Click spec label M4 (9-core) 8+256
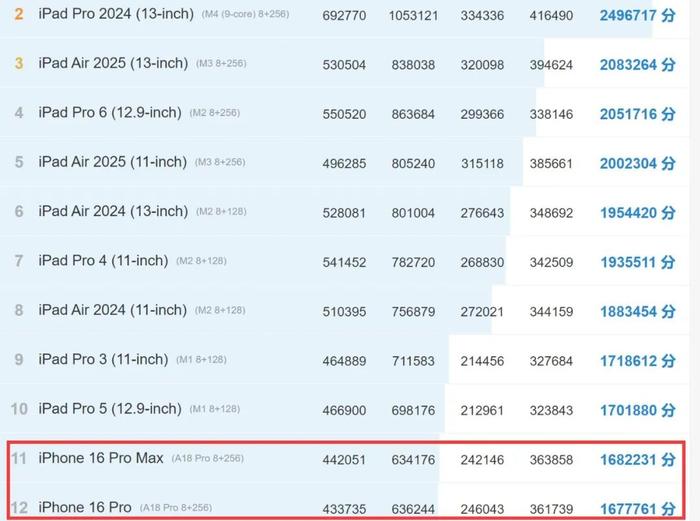 (x=246, y=14)
